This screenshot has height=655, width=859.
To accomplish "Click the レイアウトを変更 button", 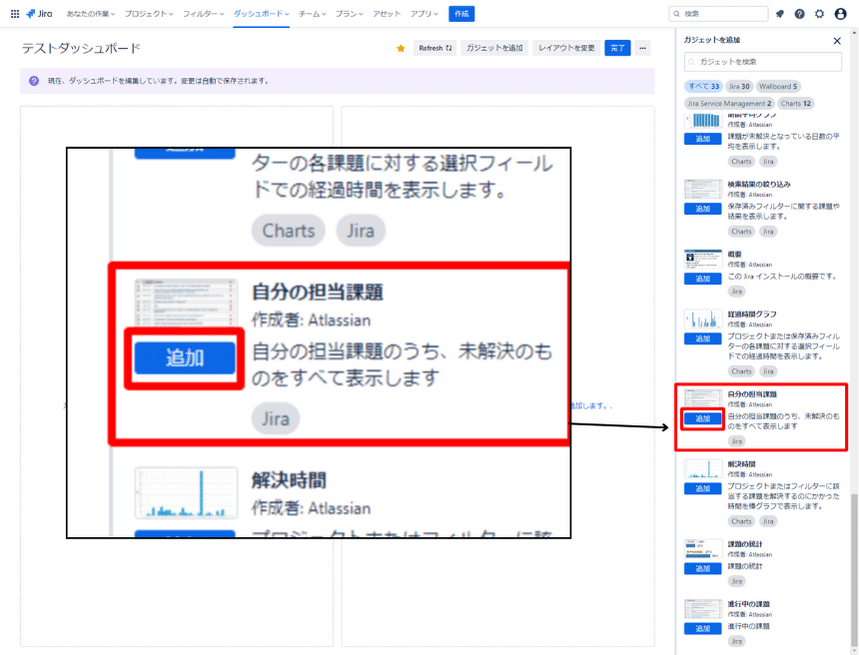I will [x=566, y=48].
